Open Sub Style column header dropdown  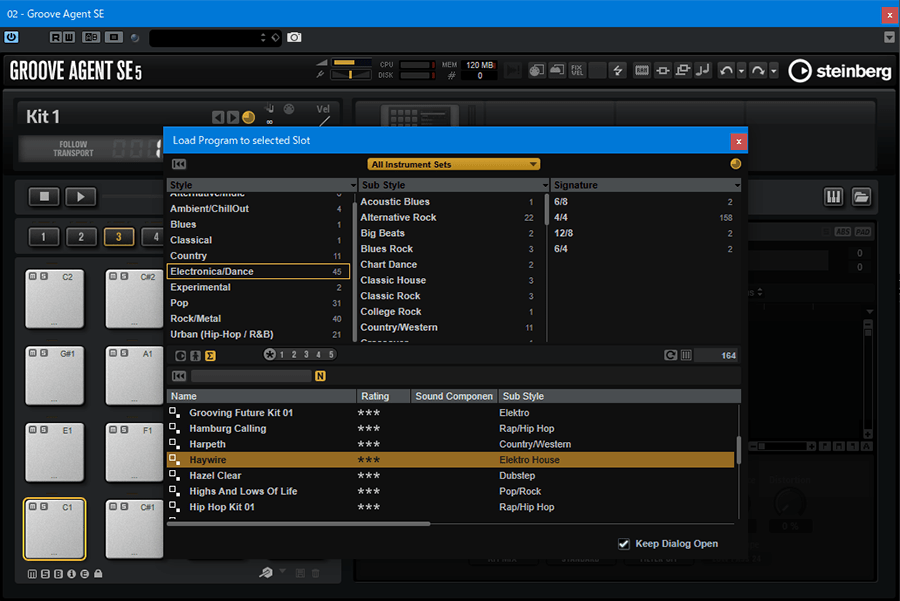545,185
